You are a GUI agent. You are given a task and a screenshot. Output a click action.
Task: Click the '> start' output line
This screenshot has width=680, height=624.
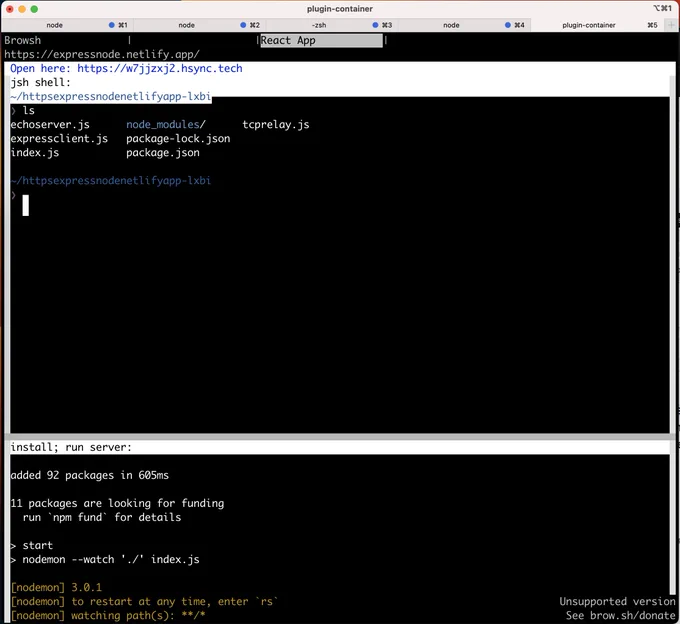[x=32, y=546]
